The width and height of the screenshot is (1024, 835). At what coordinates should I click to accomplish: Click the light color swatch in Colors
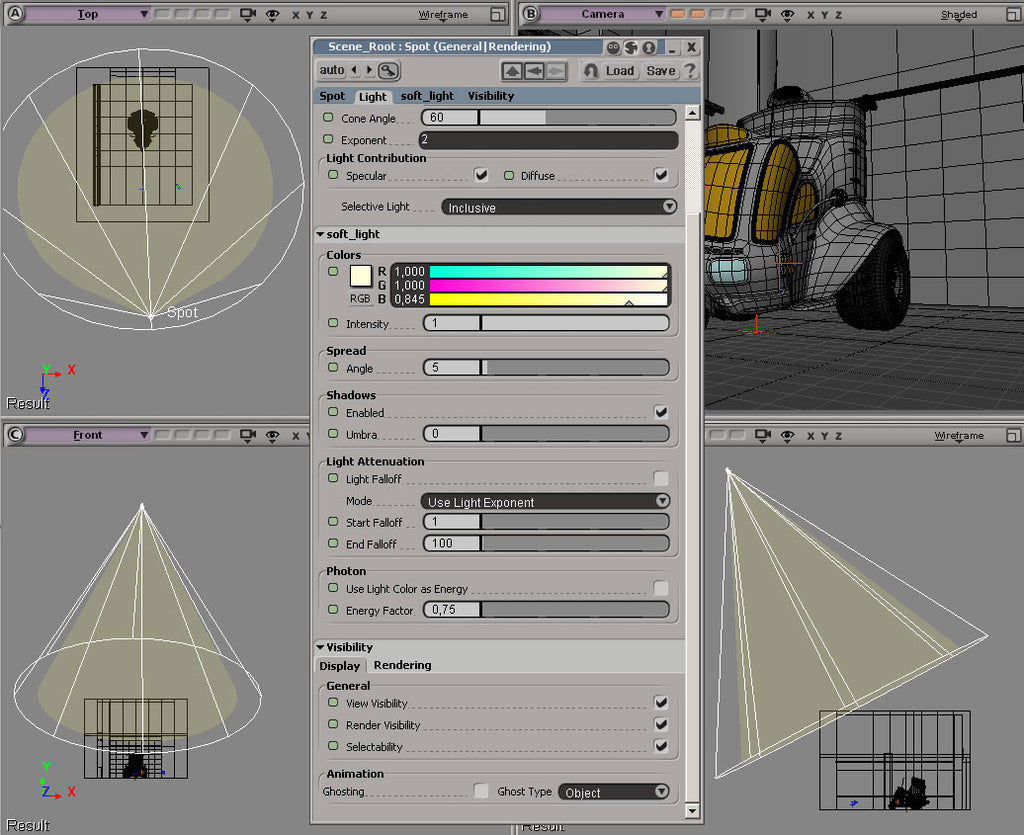point(360,278)
